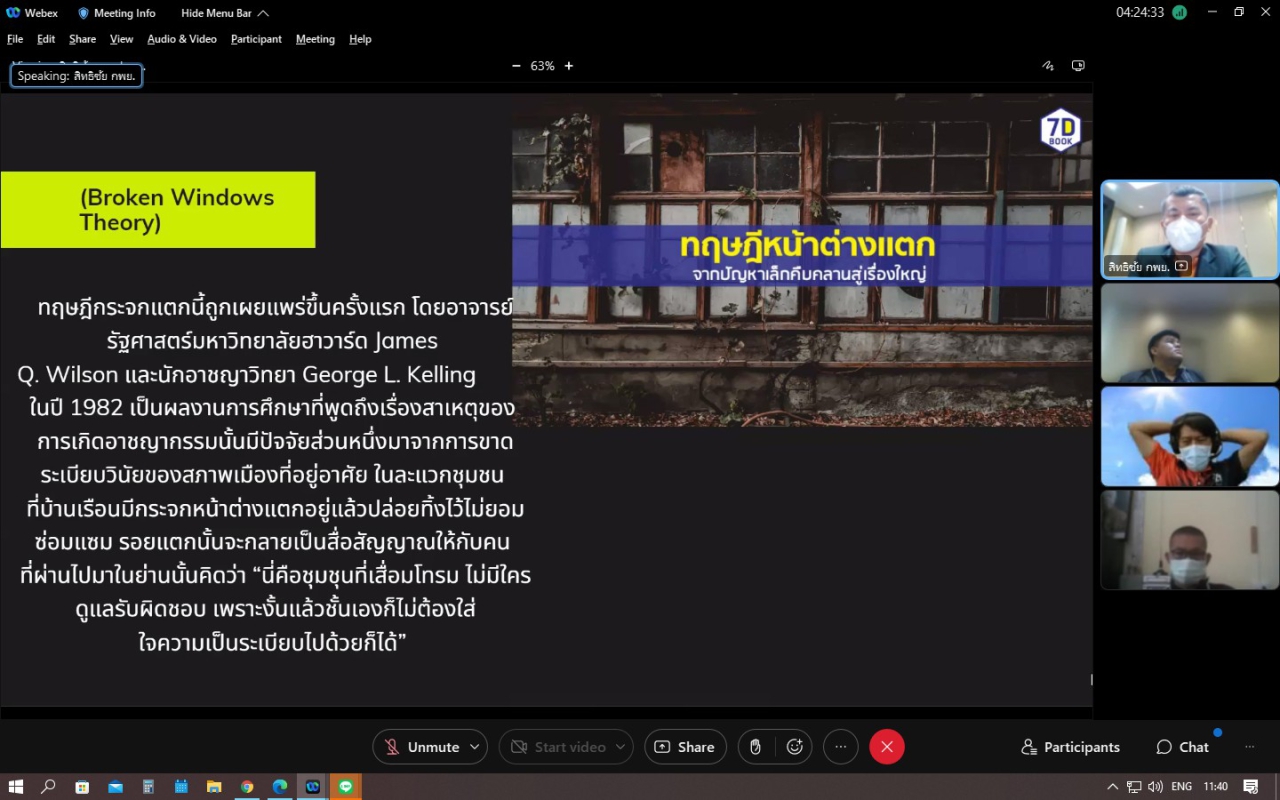Click the Share content button

685,747
